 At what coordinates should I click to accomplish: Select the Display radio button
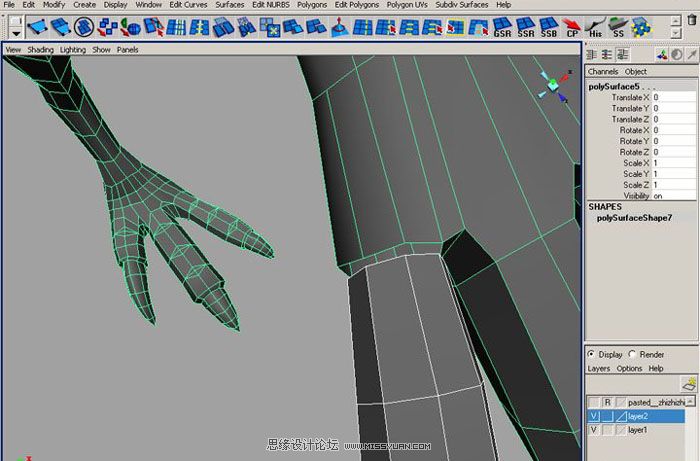(x=591, y=354)
